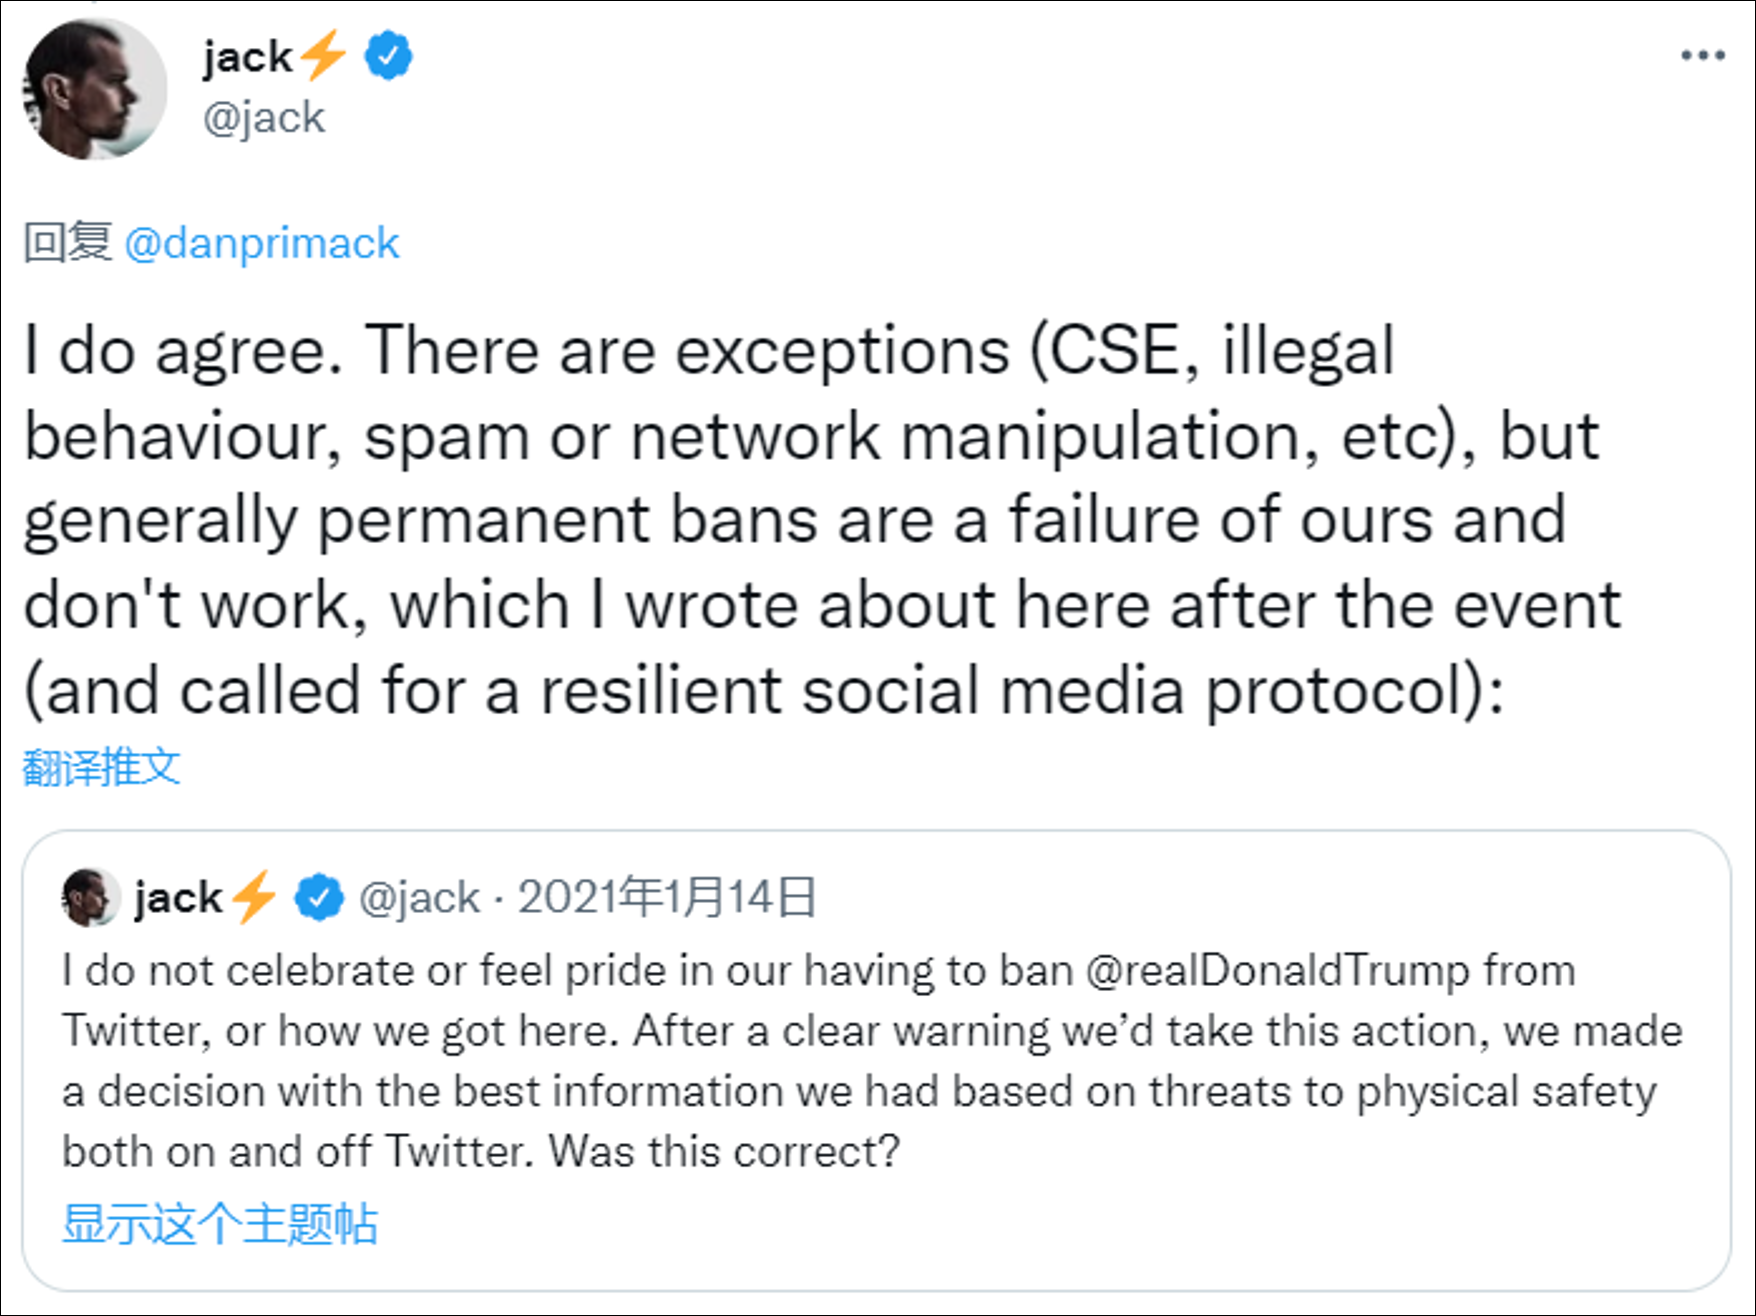This screenshot has height=1316, width=1756.
Task: Click the lightning bolt emoji in the main tweet header
Action: pyautogui.click(x=323, y=55)
